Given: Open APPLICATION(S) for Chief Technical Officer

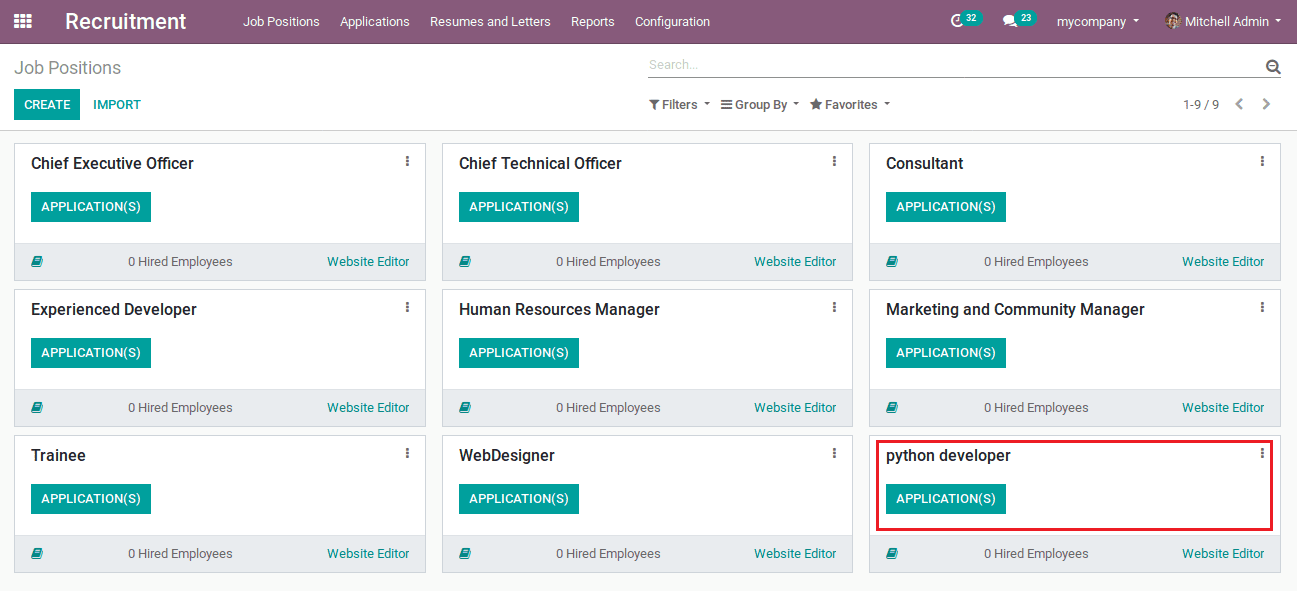Looking at the screenshot, I should tap(519, 207).
